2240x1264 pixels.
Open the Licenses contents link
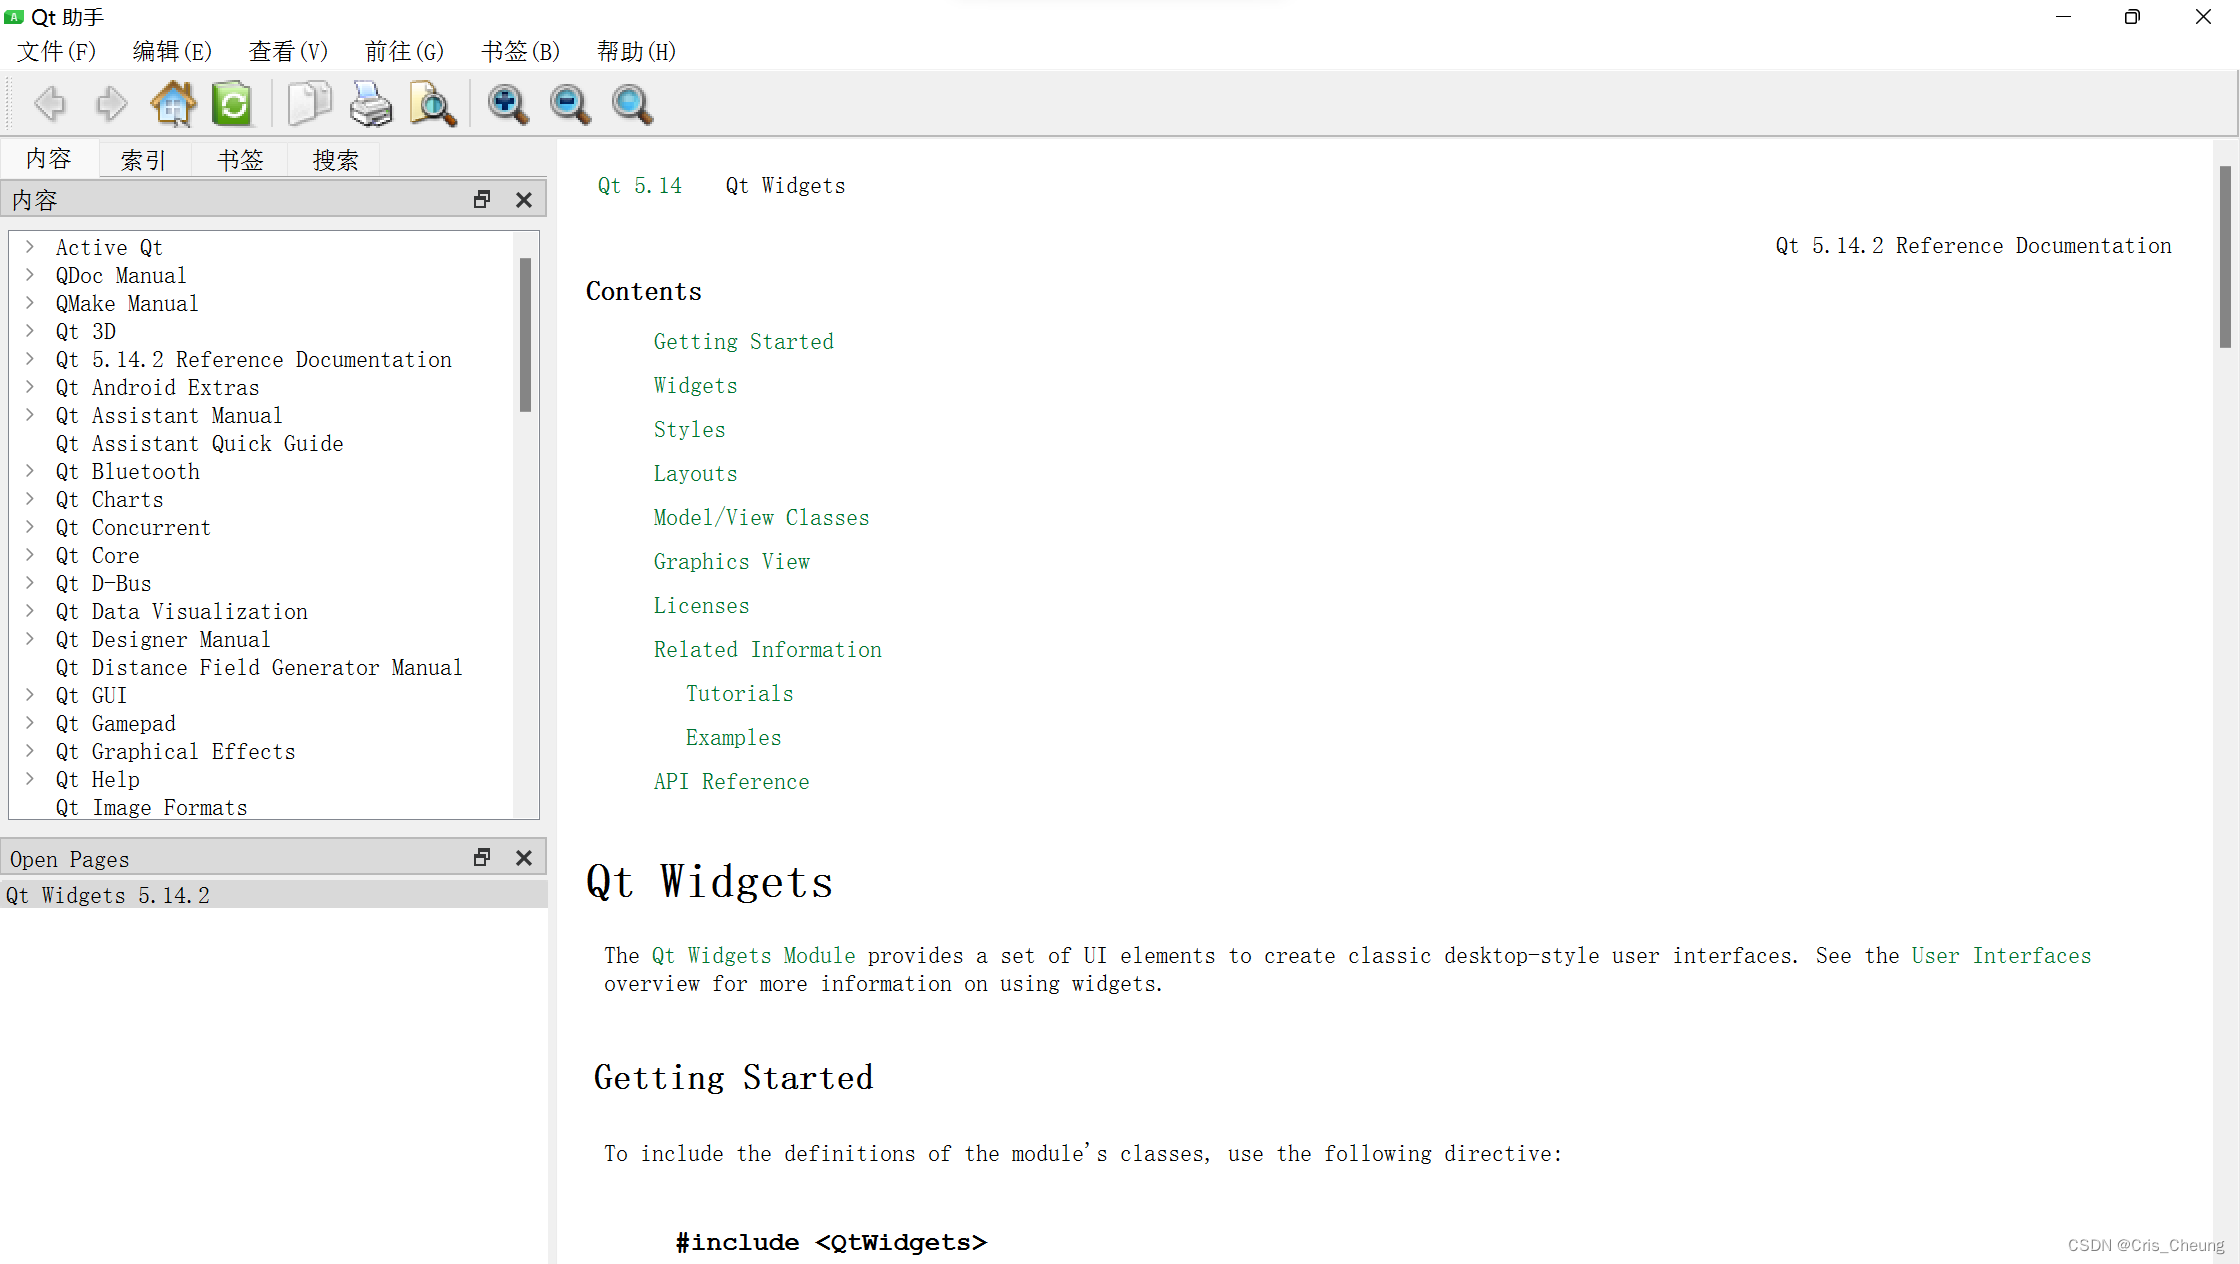701,606
